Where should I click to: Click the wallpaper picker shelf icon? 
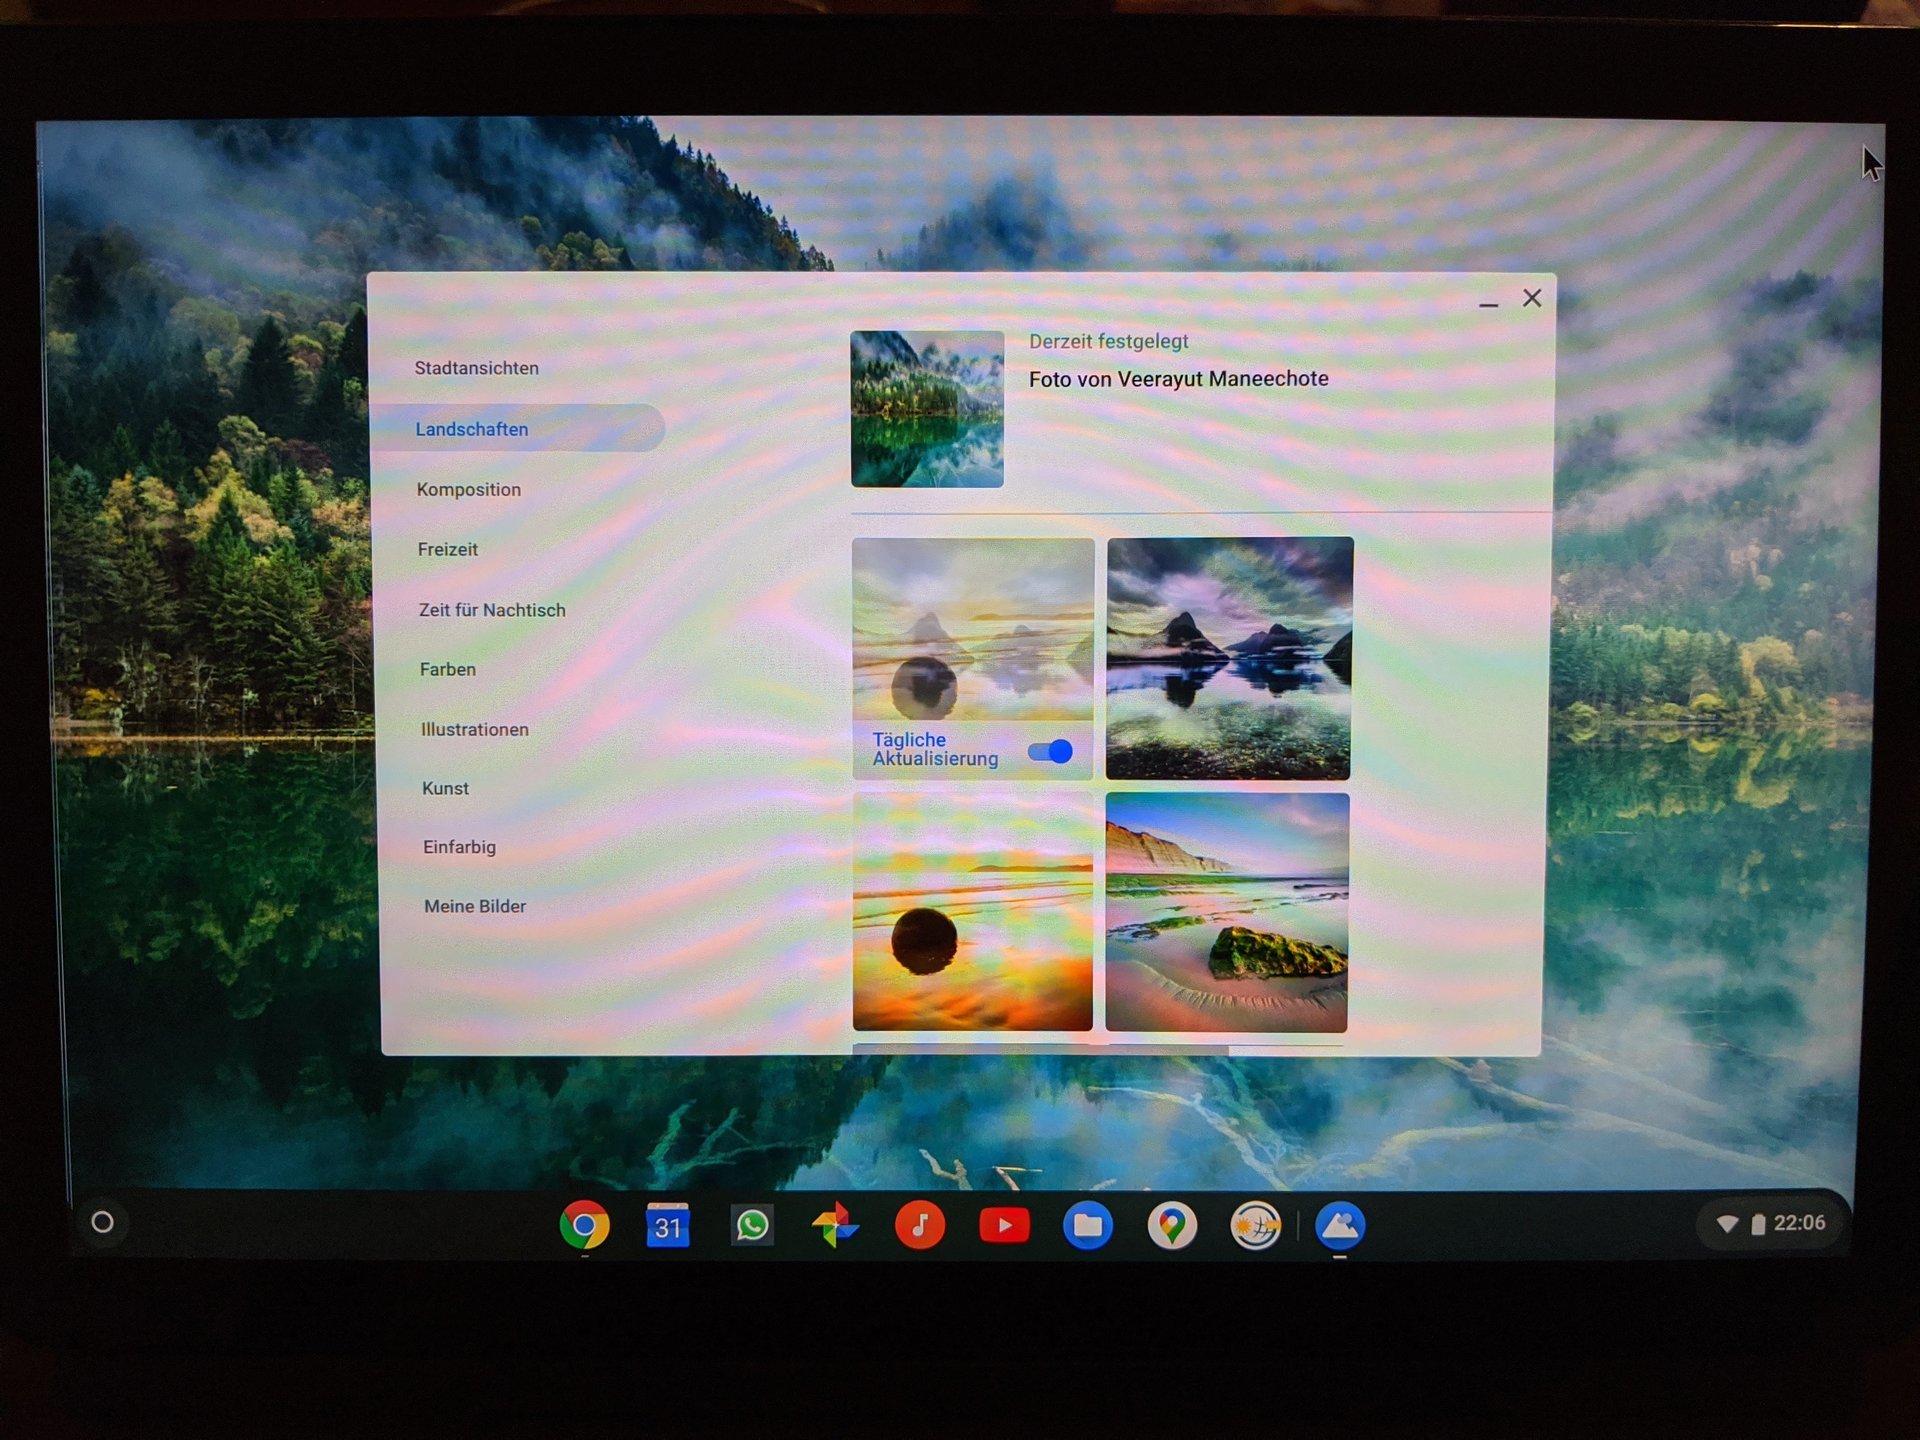(1340, 1225)
